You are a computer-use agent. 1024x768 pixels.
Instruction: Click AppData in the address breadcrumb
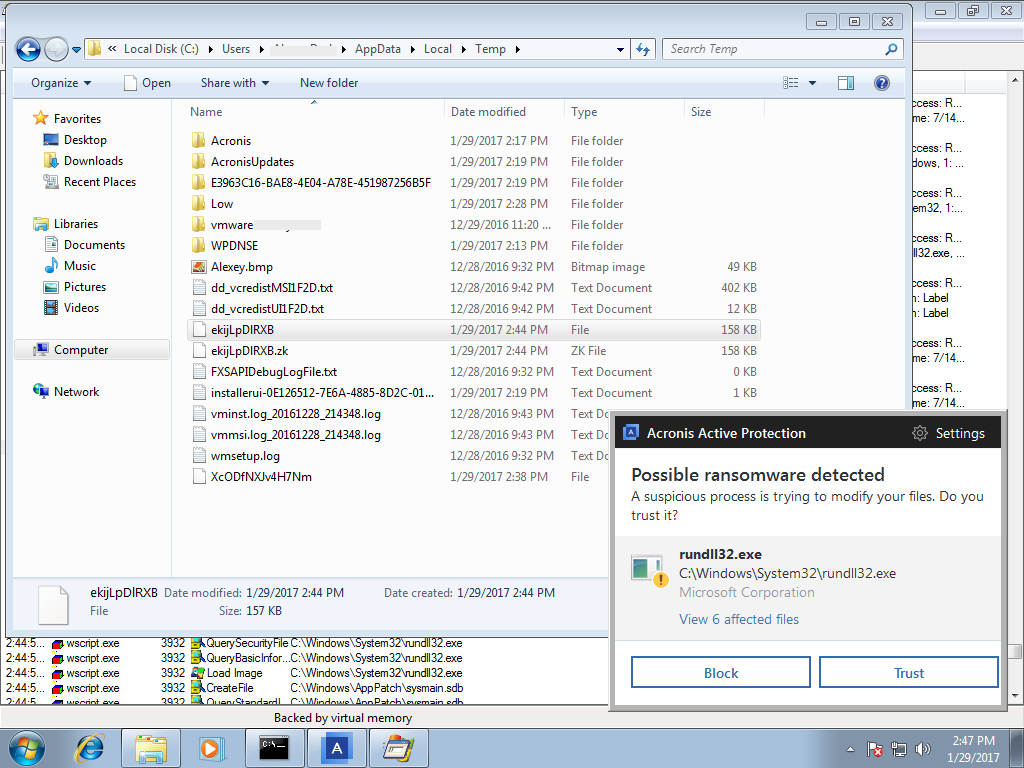(x=377, y=49)
